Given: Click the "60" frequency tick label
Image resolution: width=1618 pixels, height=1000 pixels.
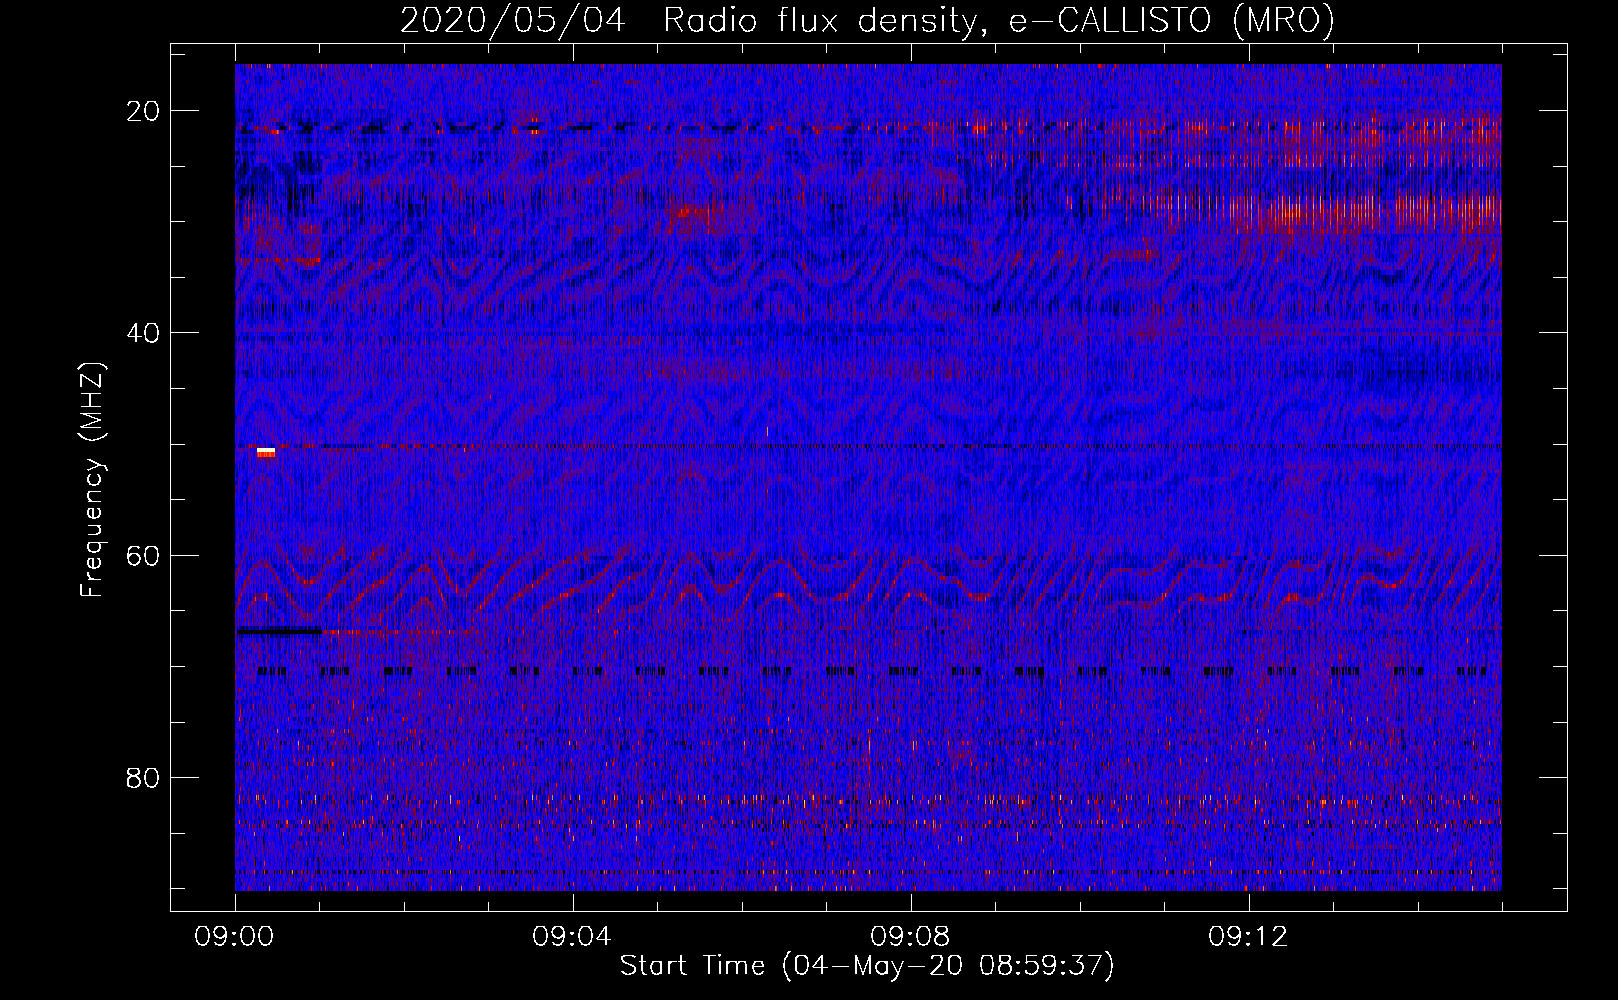Looking at the screenshot, I should click(144, 555).
